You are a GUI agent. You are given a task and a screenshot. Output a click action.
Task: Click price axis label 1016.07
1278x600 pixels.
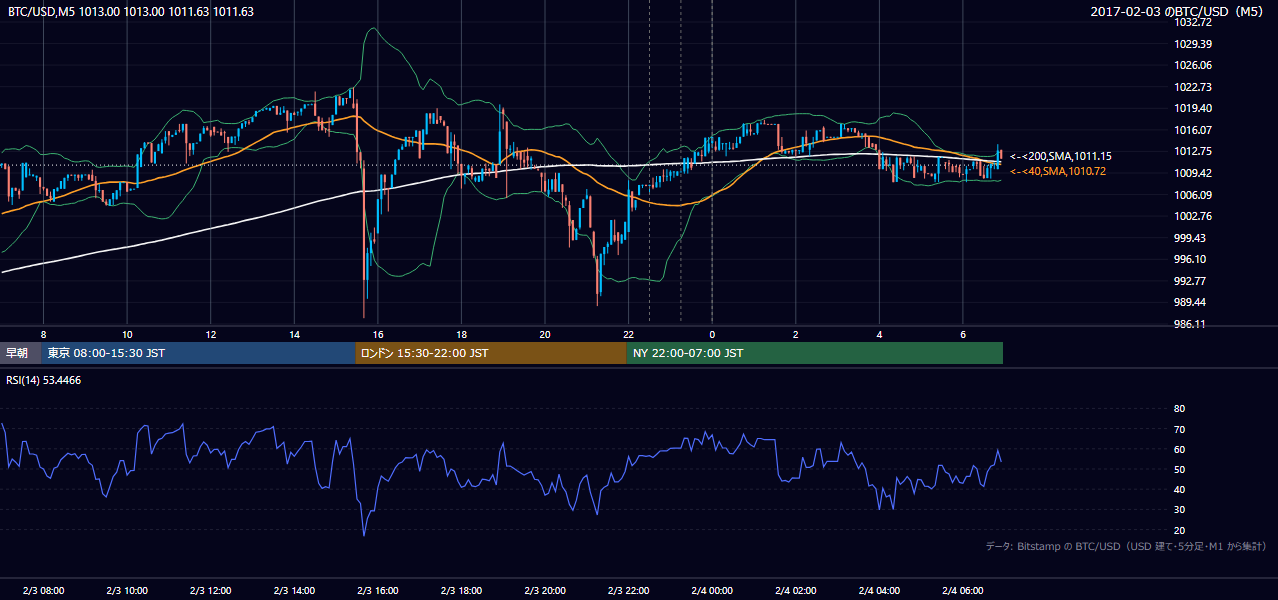click(1193, 130)
